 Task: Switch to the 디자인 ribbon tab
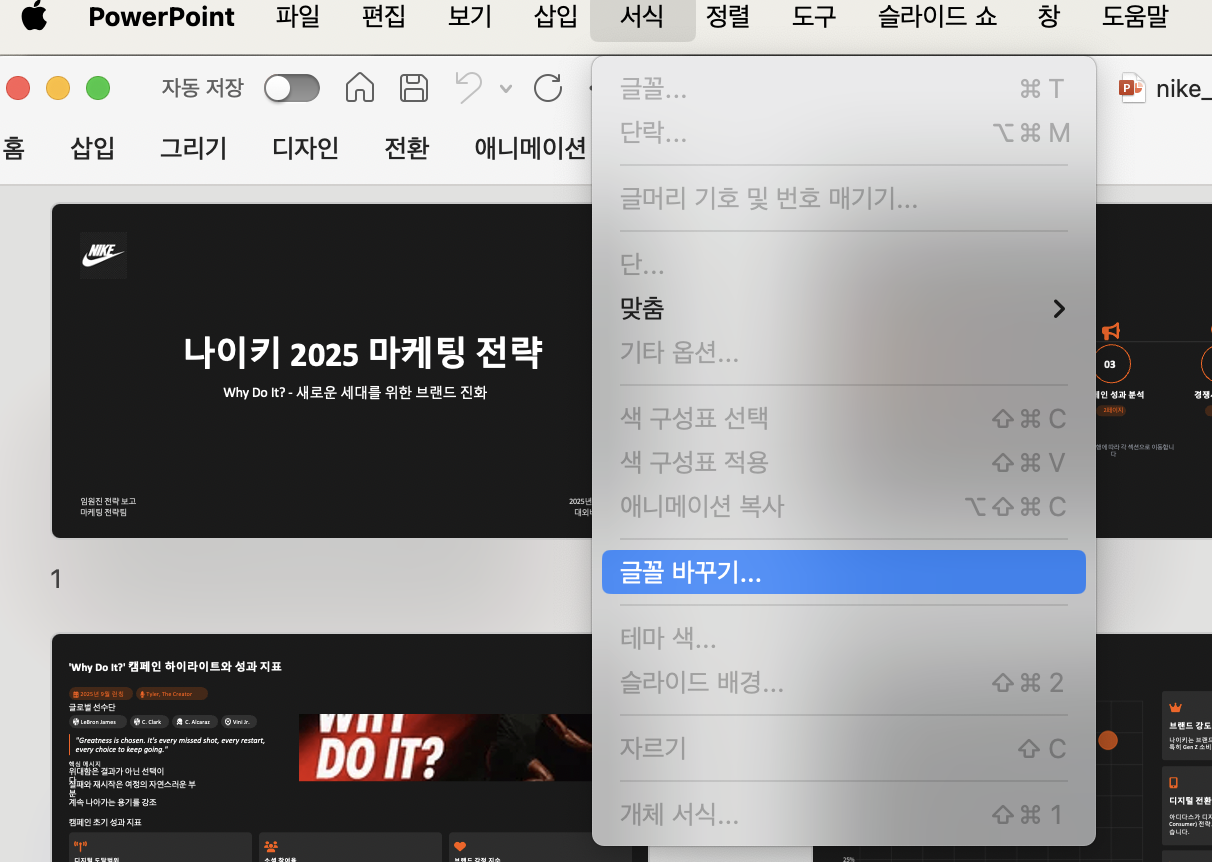coord(305,148)
